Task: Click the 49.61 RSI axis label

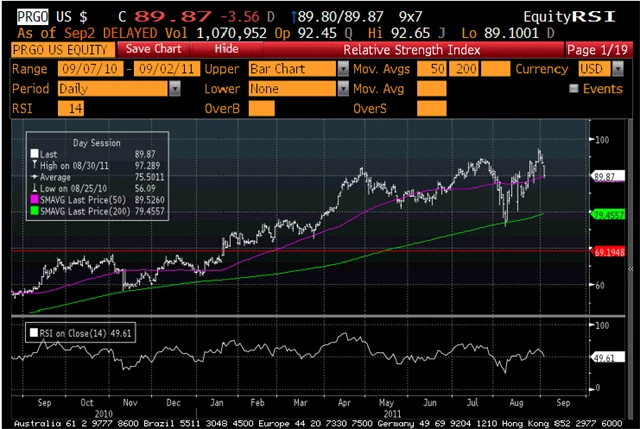Action: [608, 358]
